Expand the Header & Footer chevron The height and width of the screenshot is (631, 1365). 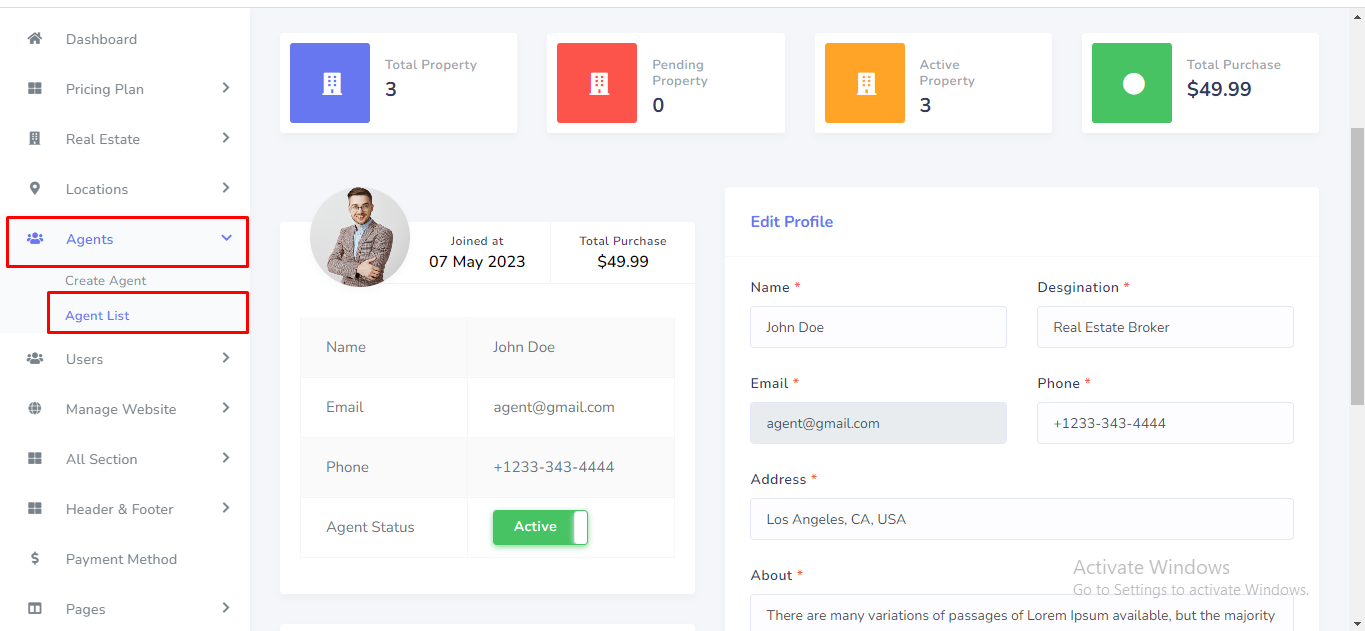click(x=226, y=508)
